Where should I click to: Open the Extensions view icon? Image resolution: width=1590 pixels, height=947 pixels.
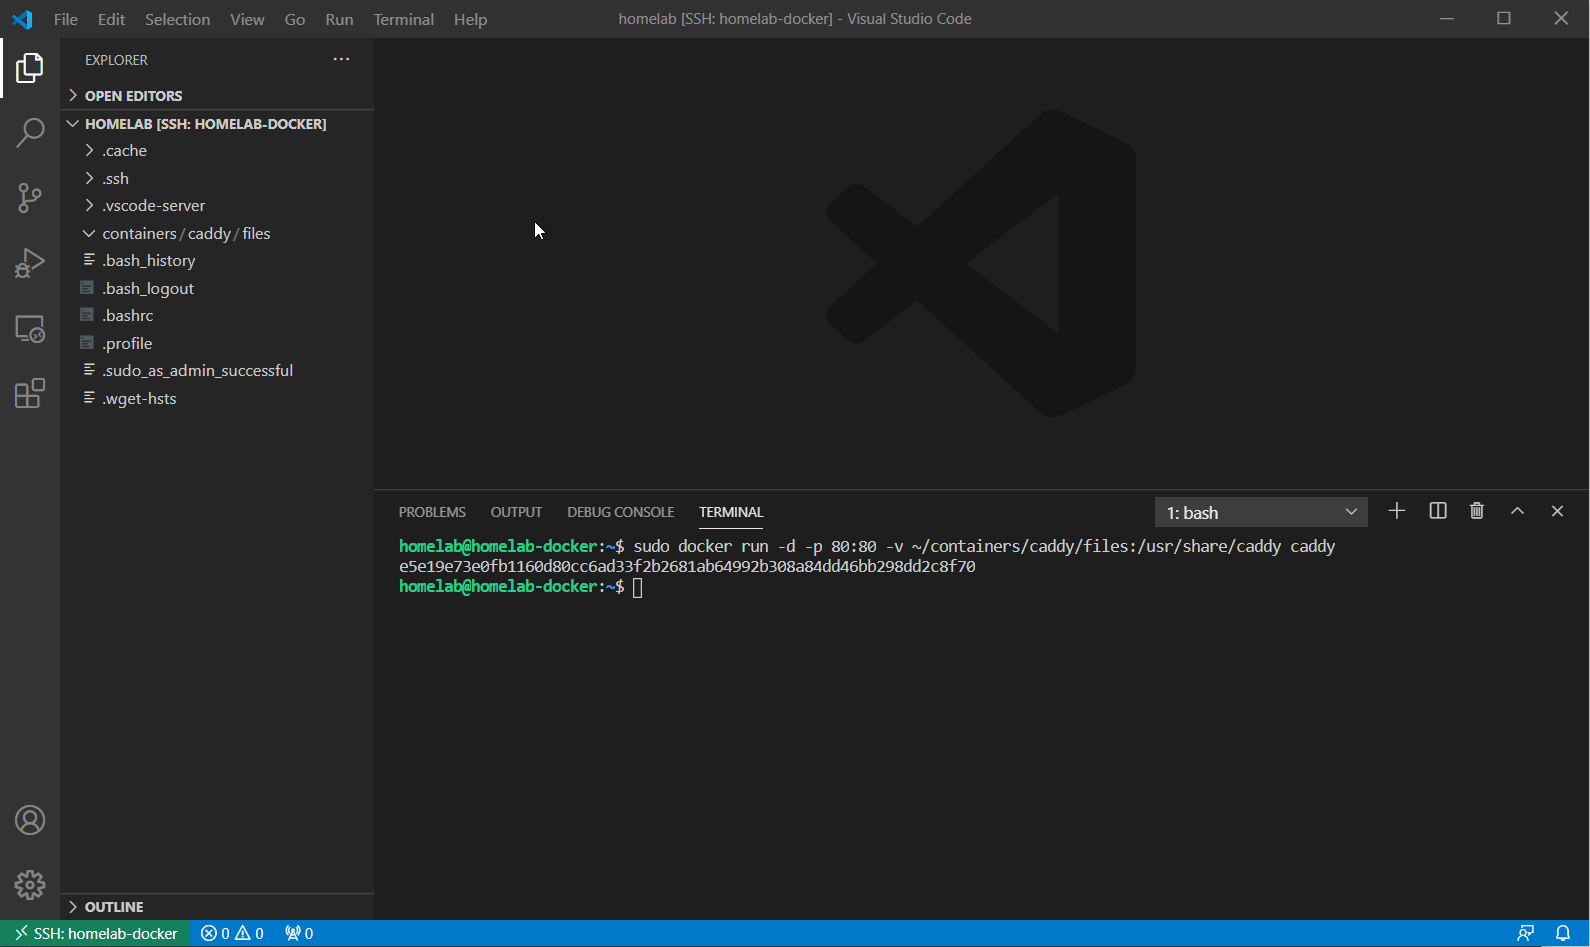[30, 394]
